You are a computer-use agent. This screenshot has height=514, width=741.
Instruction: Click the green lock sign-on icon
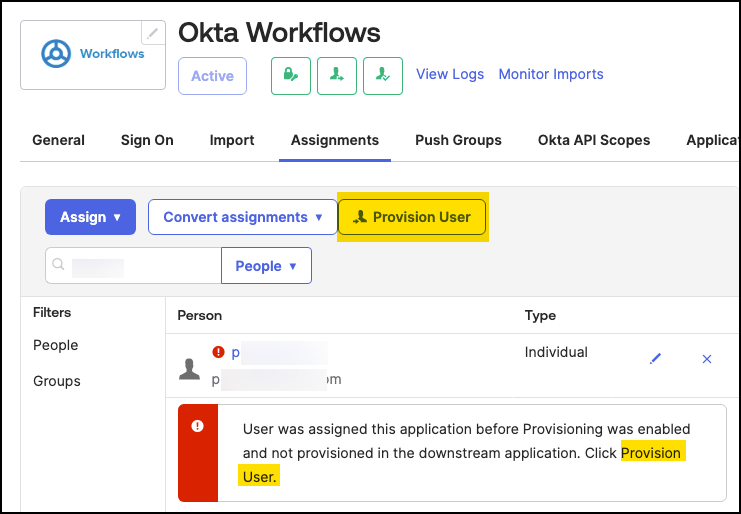tap(291, 75)
